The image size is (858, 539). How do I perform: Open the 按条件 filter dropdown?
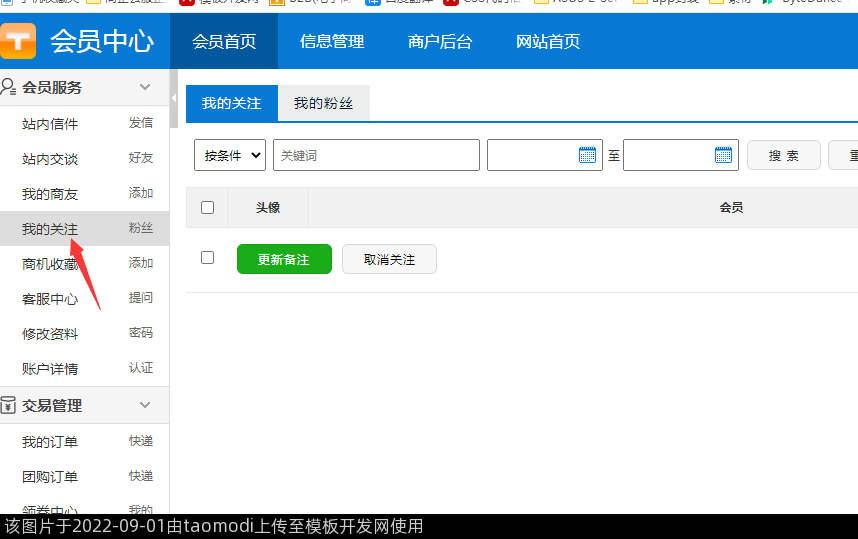click(229, 155)
